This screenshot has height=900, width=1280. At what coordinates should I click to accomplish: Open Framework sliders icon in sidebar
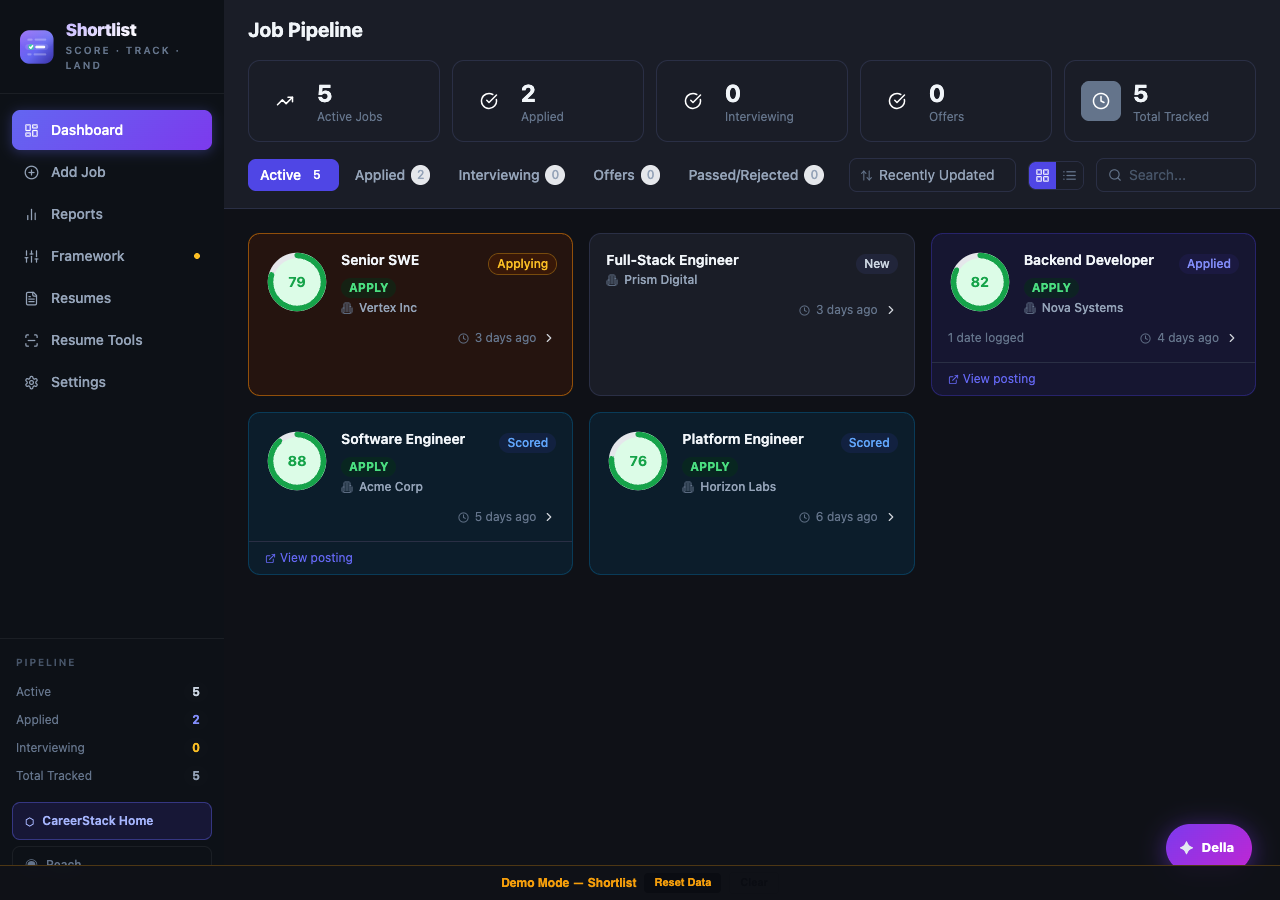pos(31,256)
